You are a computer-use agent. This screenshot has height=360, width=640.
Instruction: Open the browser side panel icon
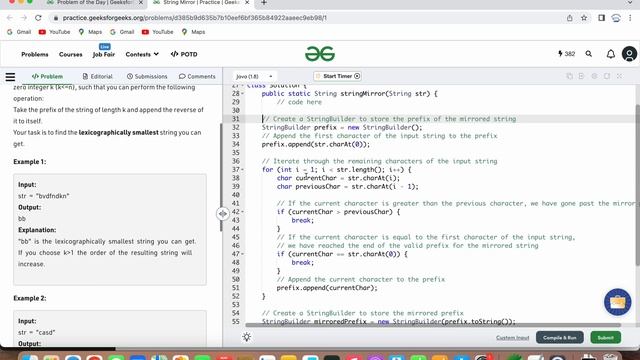(x=601, y=18)
